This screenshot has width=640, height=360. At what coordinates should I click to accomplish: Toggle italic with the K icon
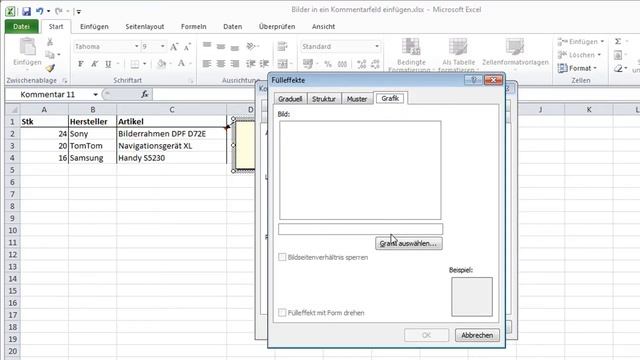point(94,64)
